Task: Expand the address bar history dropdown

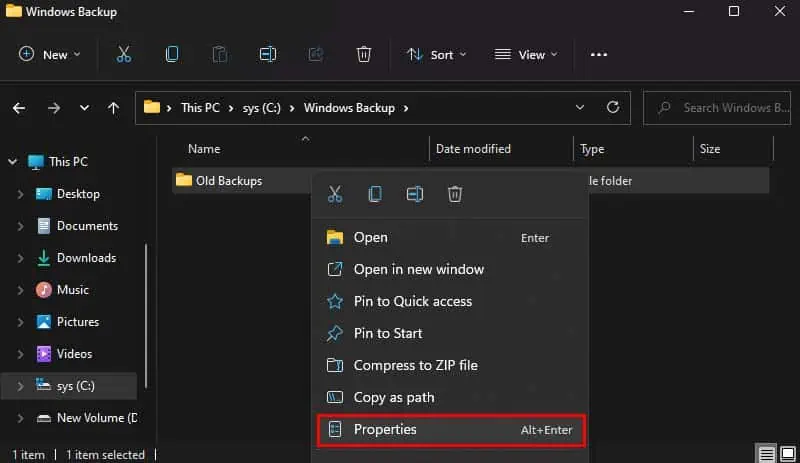Action: coord(580,107)
